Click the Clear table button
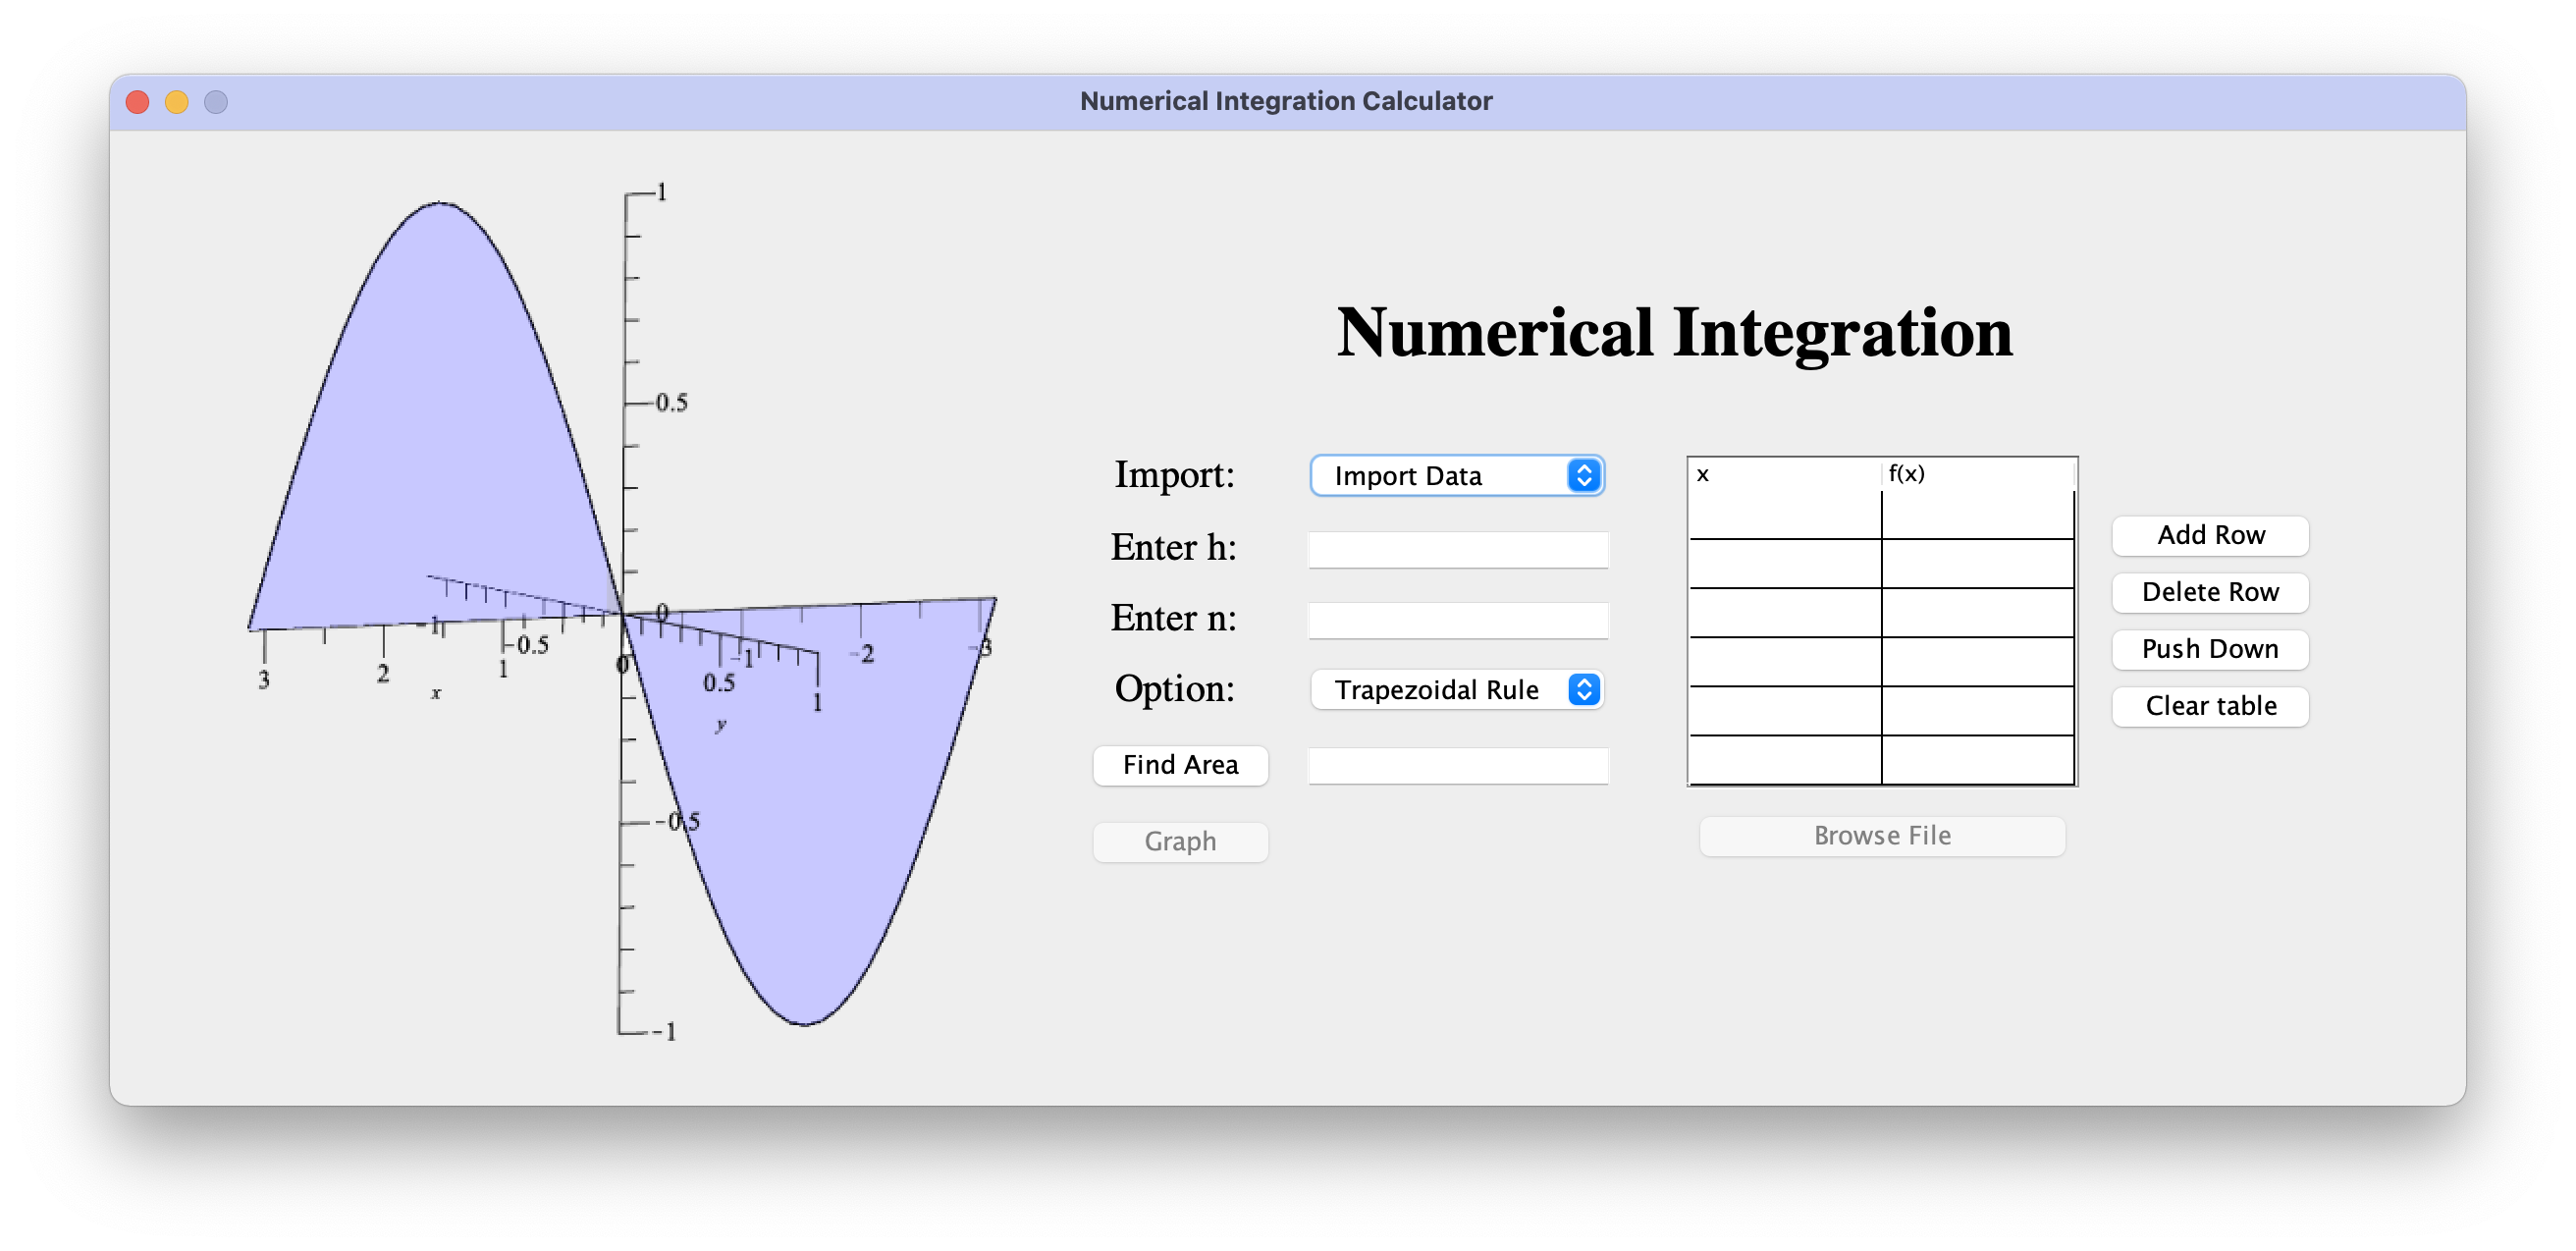The height and width of the screenshot is (1251, 2576). pyautogui.click(x=2210, y=706)
